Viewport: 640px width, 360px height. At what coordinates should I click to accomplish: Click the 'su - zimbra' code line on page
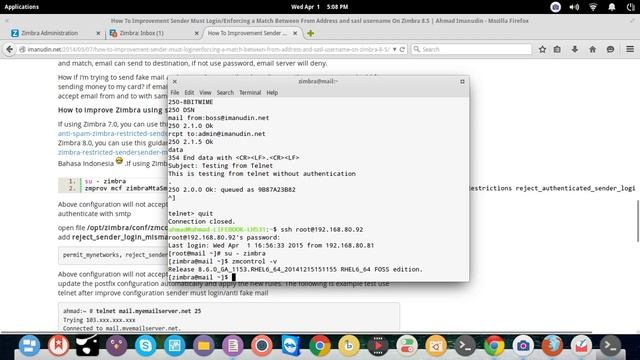pyautogui.click(x=105, y=181)
